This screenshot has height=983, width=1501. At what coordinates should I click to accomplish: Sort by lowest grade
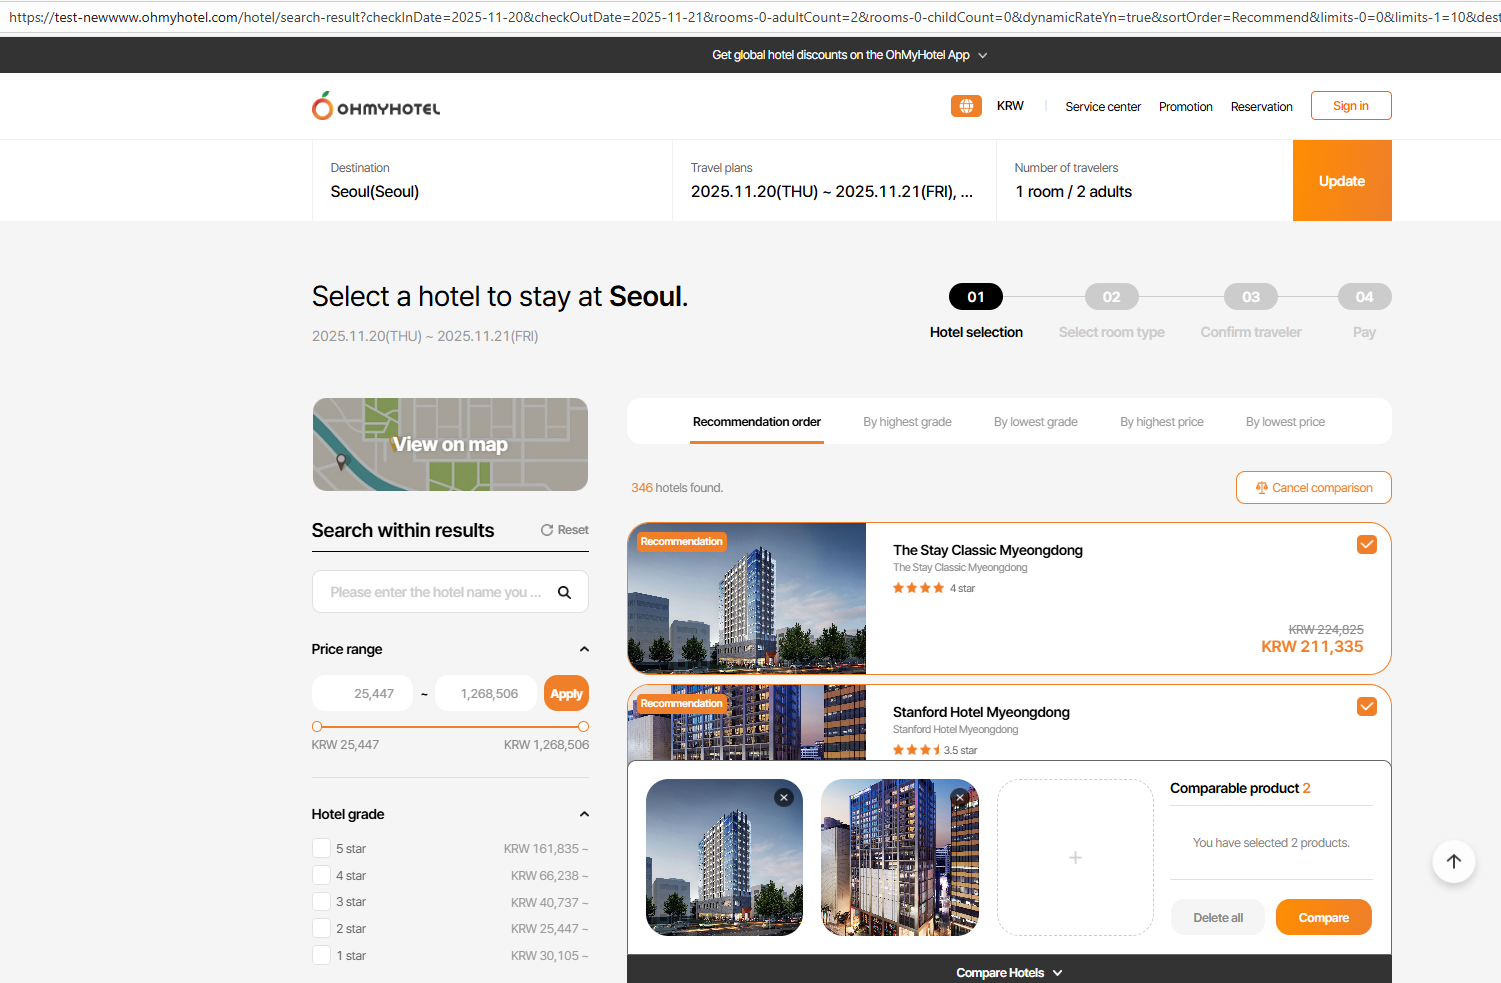coord(1036,422)
